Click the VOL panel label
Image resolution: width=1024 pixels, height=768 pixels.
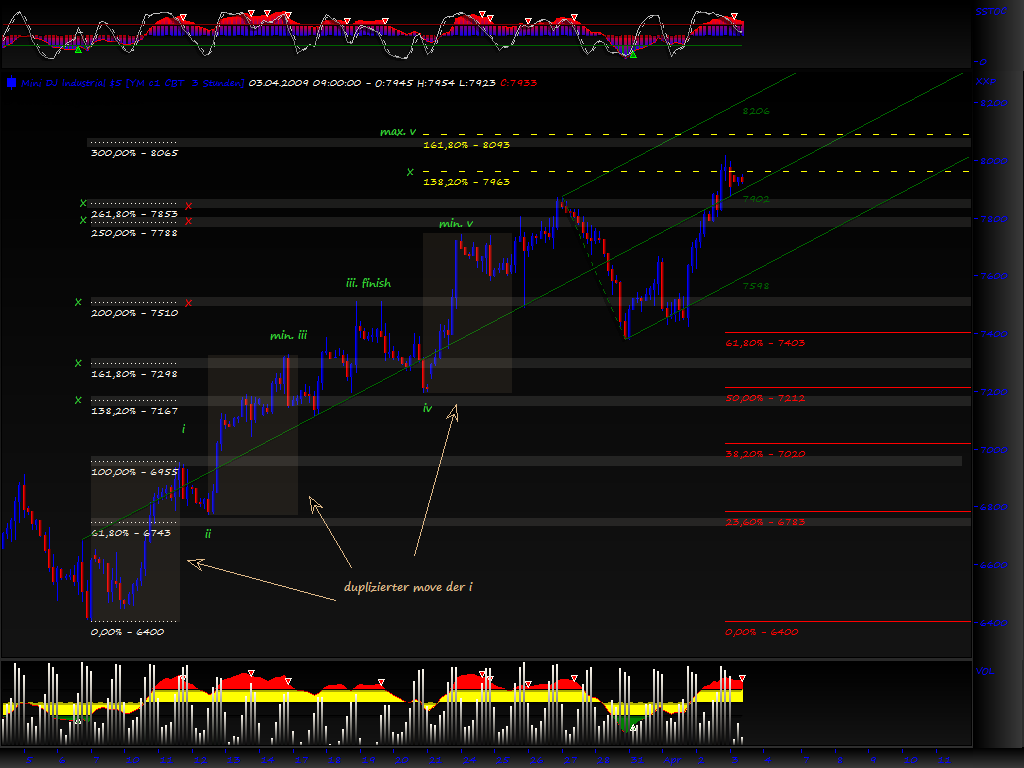pyautogui.click(x=984, y=671)
